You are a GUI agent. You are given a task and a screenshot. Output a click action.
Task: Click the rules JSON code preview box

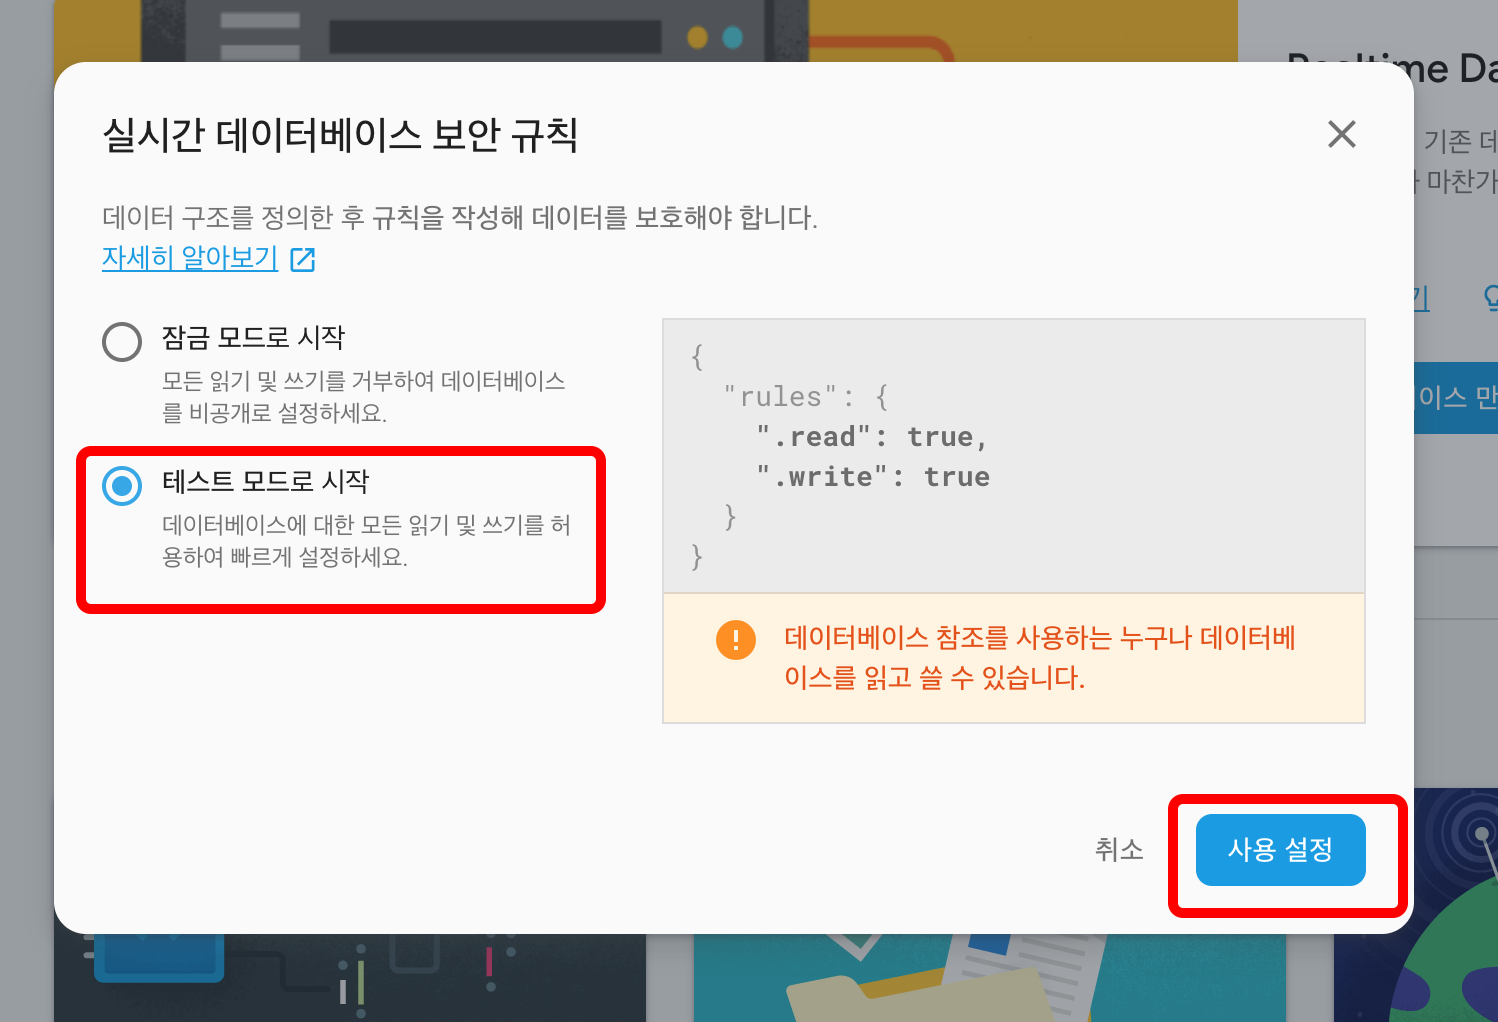click(1014, 456)
